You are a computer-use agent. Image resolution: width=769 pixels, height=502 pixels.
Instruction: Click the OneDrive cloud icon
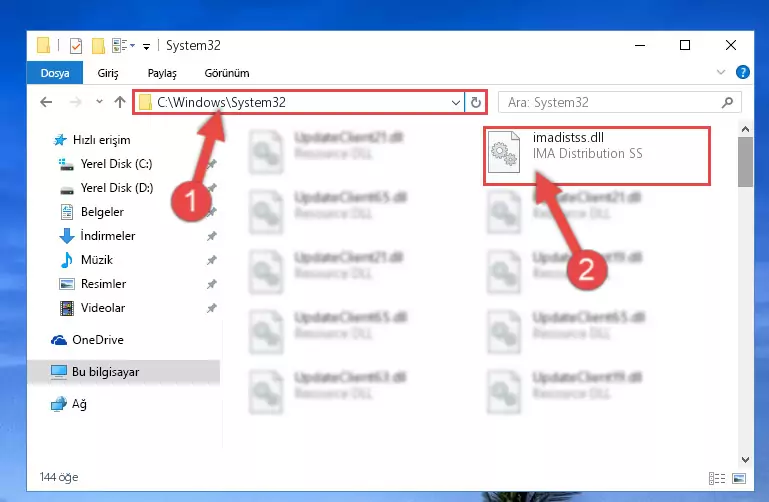(59, 340)
